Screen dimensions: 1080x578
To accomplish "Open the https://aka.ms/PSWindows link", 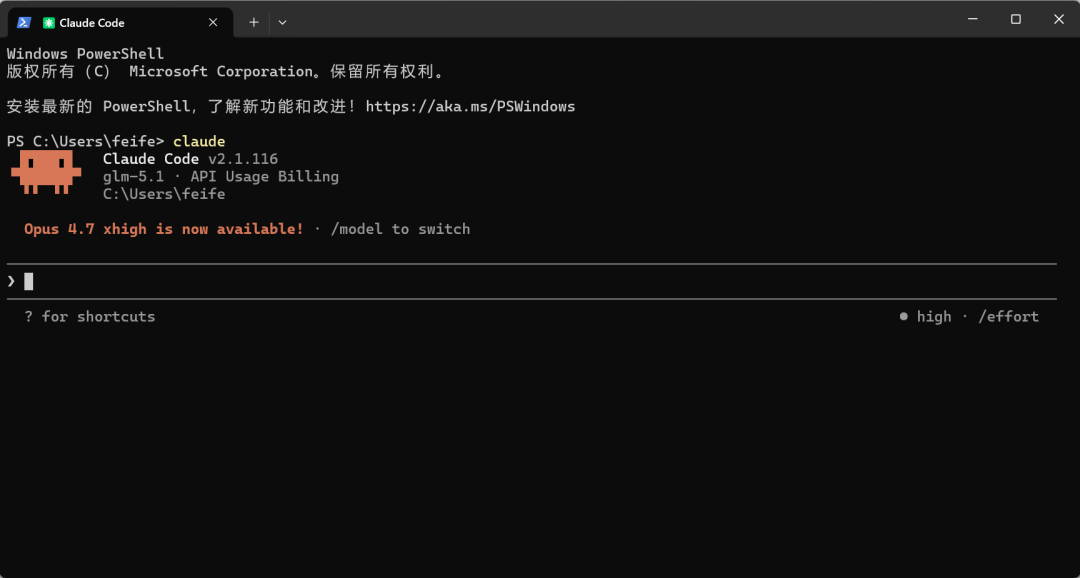I will tap(471, 106).
